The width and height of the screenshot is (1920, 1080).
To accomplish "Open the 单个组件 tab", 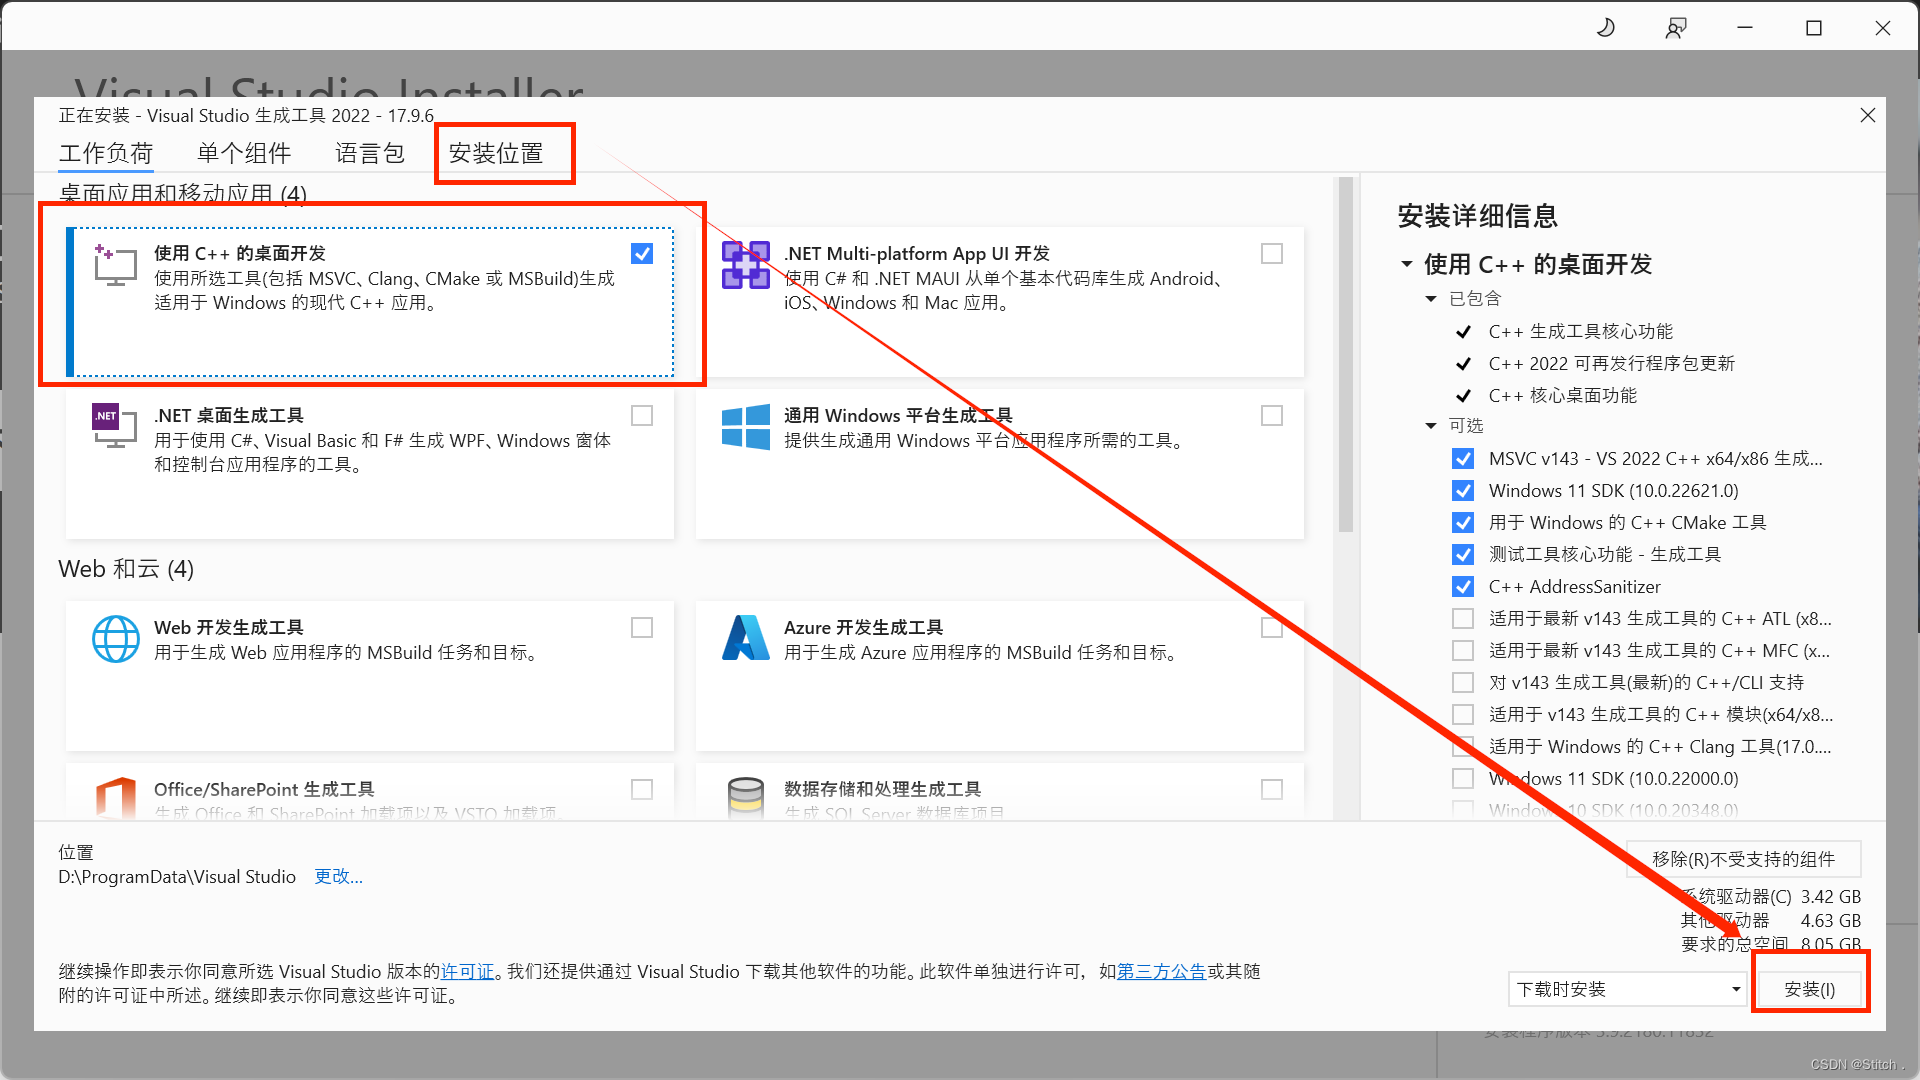I will coord(244,153).
